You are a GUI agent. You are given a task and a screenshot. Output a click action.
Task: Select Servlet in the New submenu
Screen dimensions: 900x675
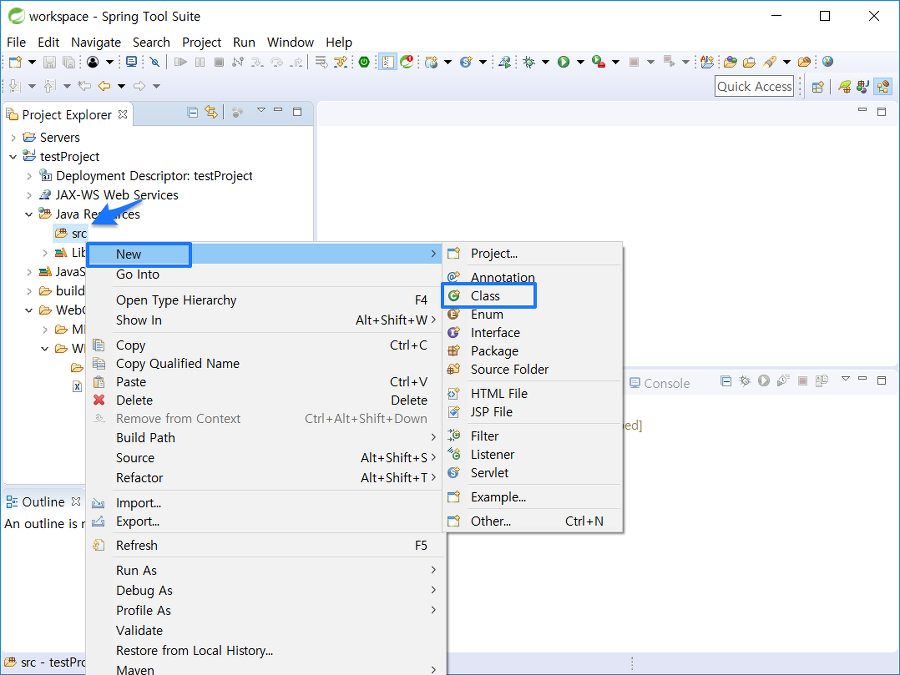(x=533, y=473)
